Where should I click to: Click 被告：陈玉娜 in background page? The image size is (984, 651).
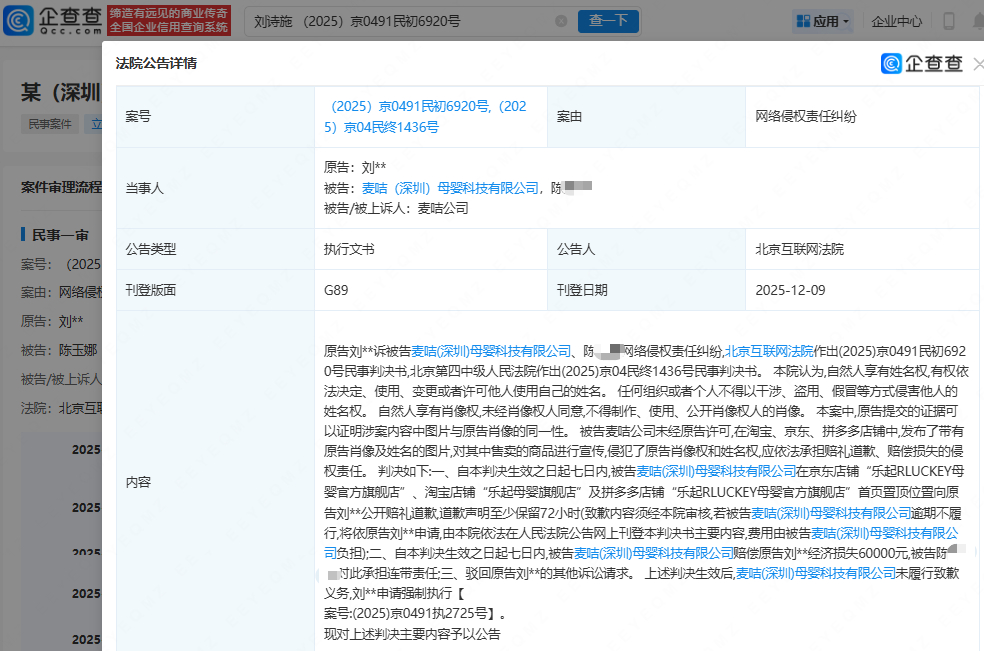[59, 350]
